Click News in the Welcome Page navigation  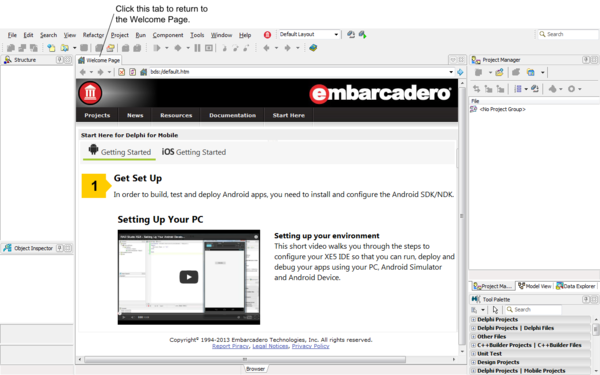(135, 115)
